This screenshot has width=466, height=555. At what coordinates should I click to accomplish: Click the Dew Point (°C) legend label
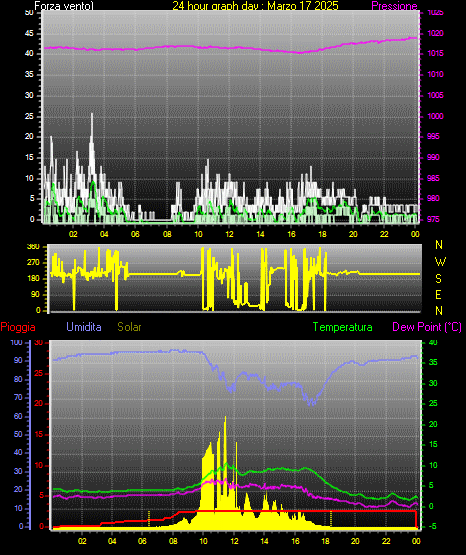(427, 327)
